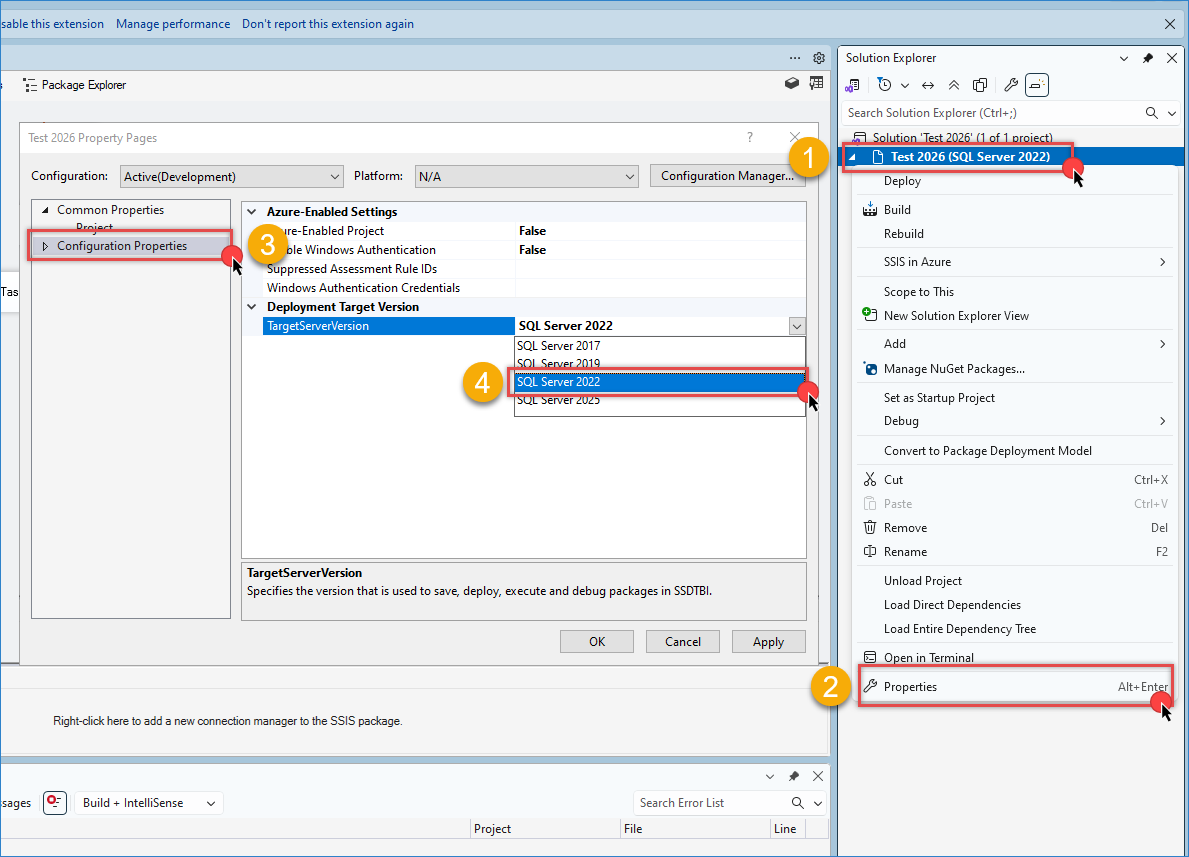Pin the Error List panel
This screenshot has height=857, width=1189.
793,776
